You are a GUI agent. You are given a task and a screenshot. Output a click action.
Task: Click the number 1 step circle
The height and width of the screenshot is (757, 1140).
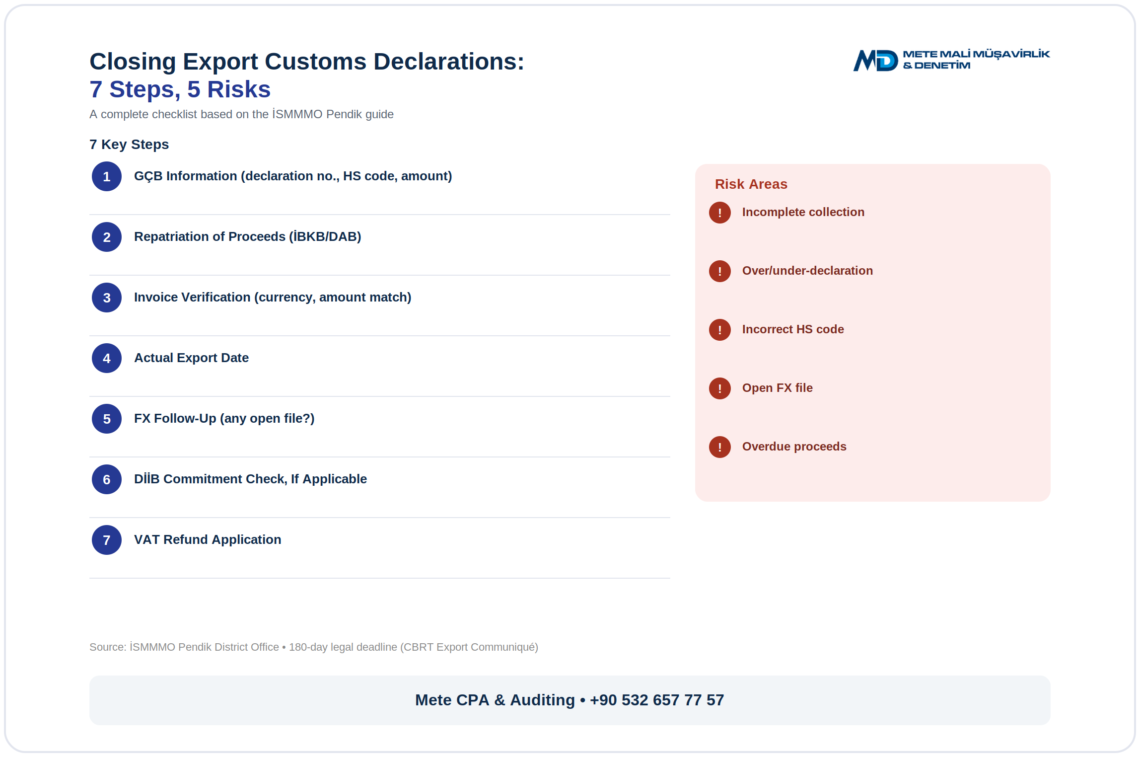106,177
